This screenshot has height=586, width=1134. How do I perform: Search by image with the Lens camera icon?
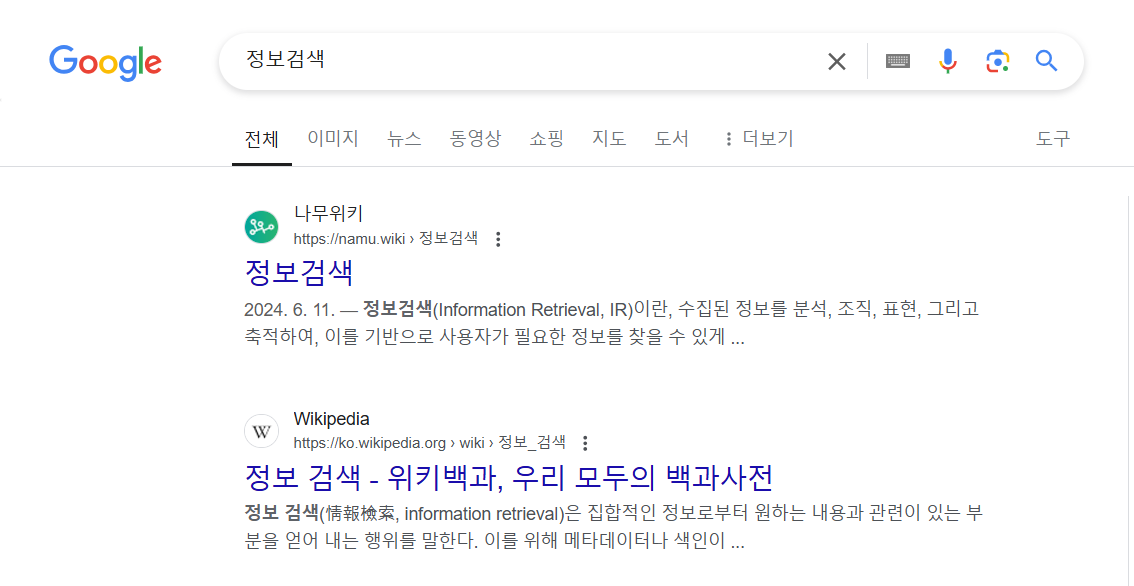click(x=997, y=61)
